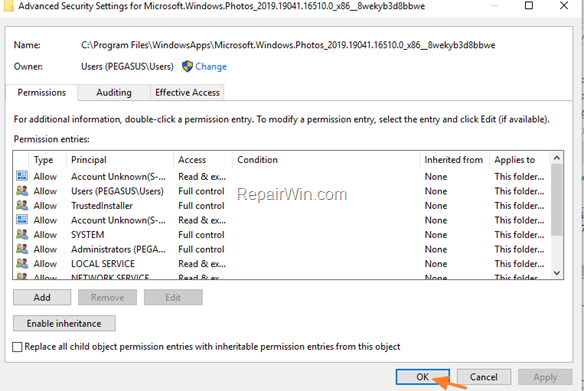This screenshot has height=391, width=584.
Task: Click the Change owner link
Action: pyautogui.click(x=211, y=67)
